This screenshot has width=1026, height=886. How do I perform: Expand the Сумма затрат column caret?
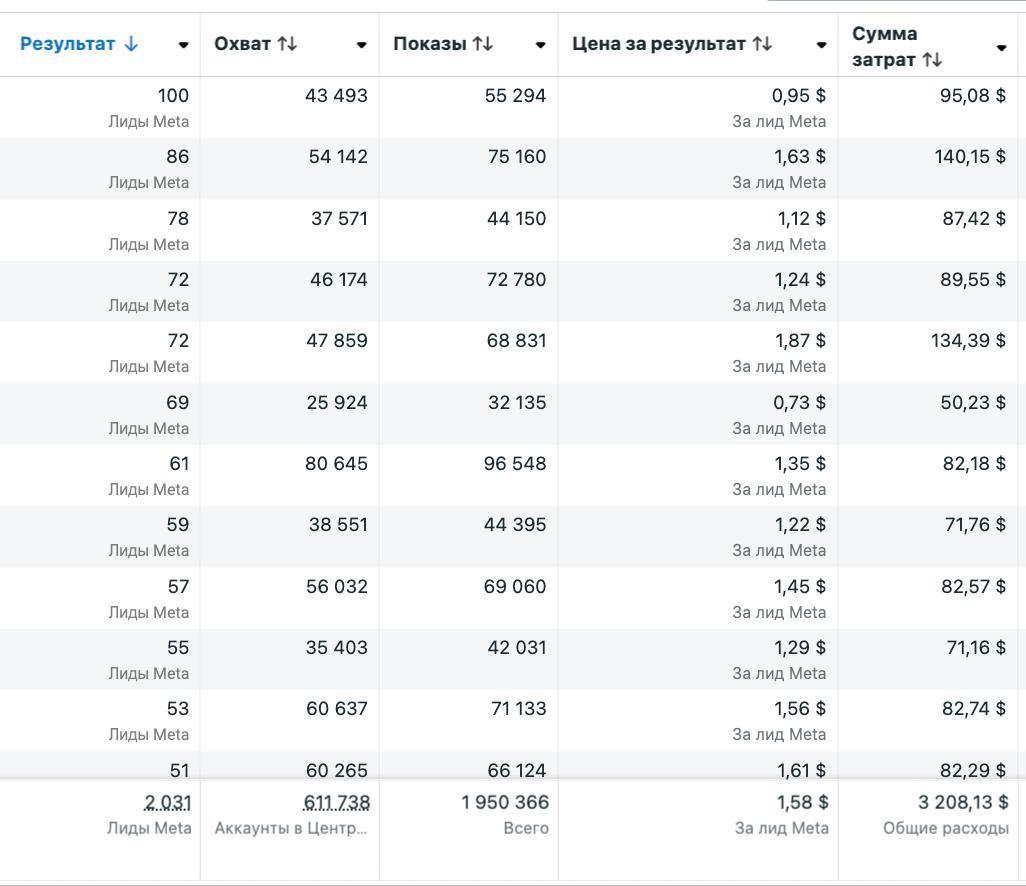click(x=1002, y=48)
